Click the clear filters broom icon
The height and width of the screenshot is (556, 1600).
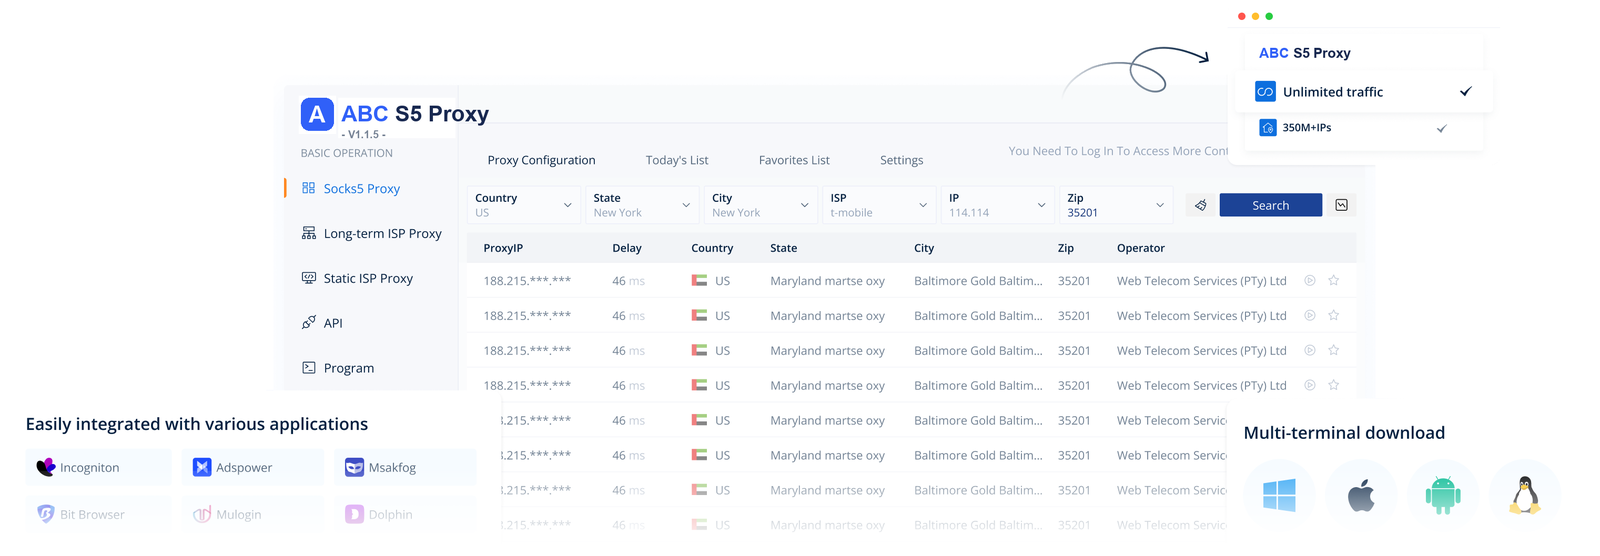click(1200, 205)
